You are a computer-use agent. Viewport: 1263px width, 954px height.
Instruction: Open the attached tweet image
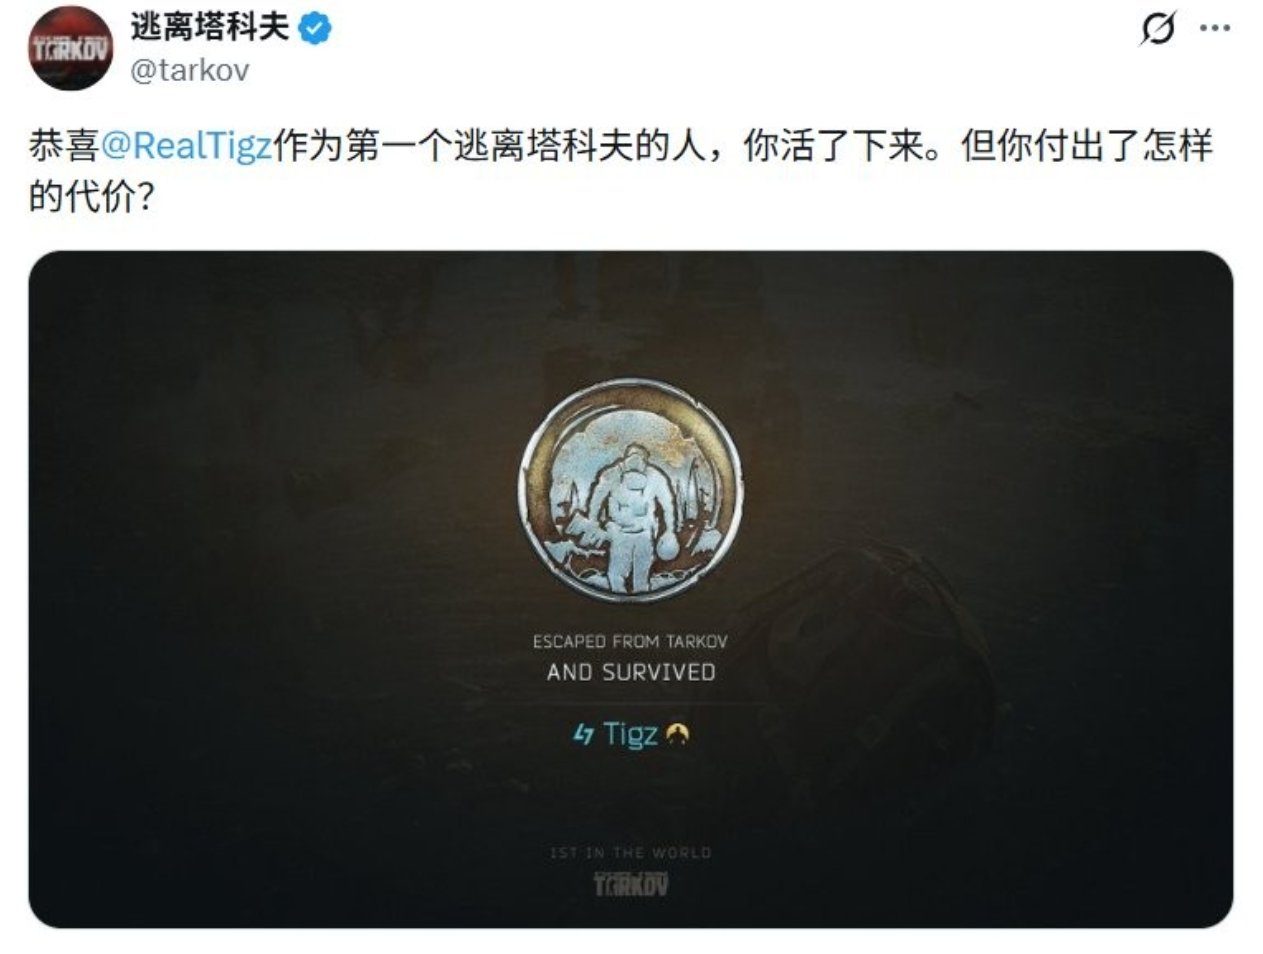point(631,589)
